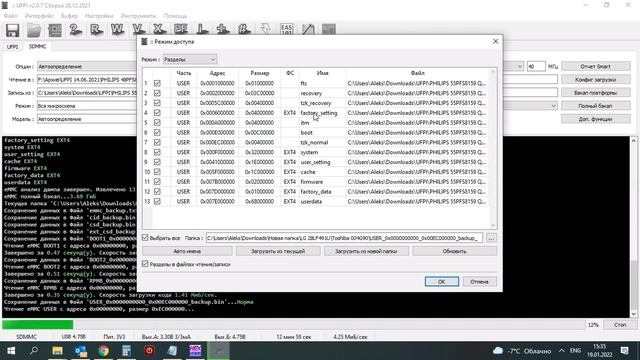Uncheck the boot partition checkbox

(157, 132)
